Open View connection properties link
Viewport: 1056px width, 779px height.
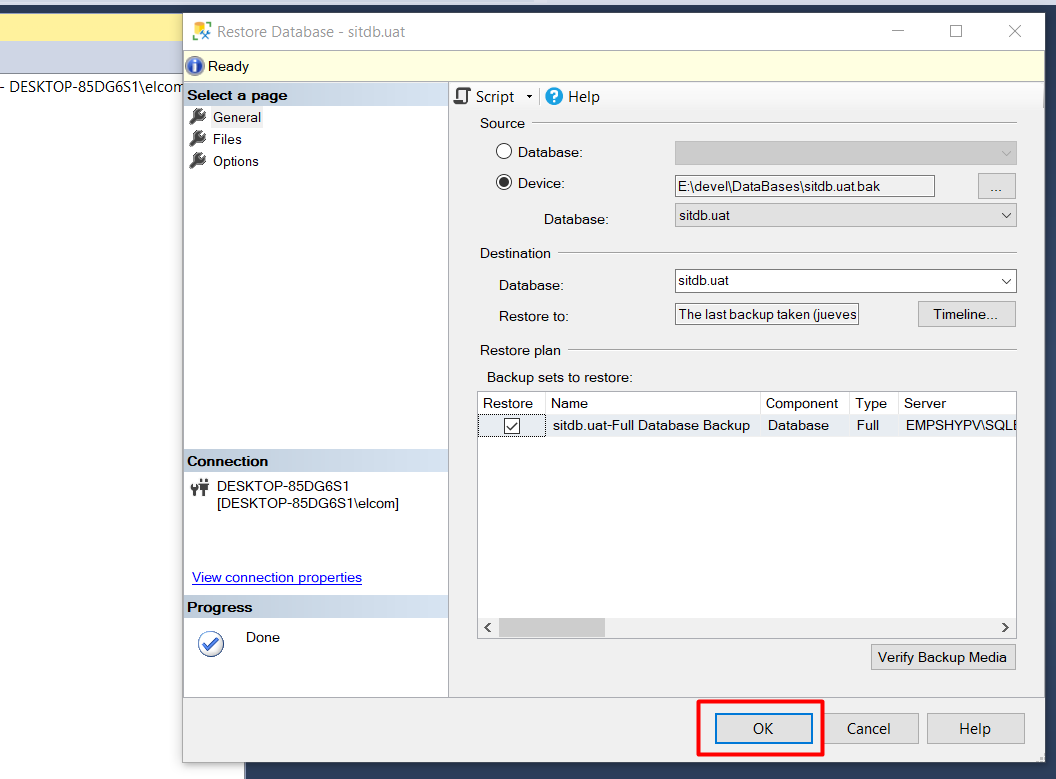[x=277, y=577]
